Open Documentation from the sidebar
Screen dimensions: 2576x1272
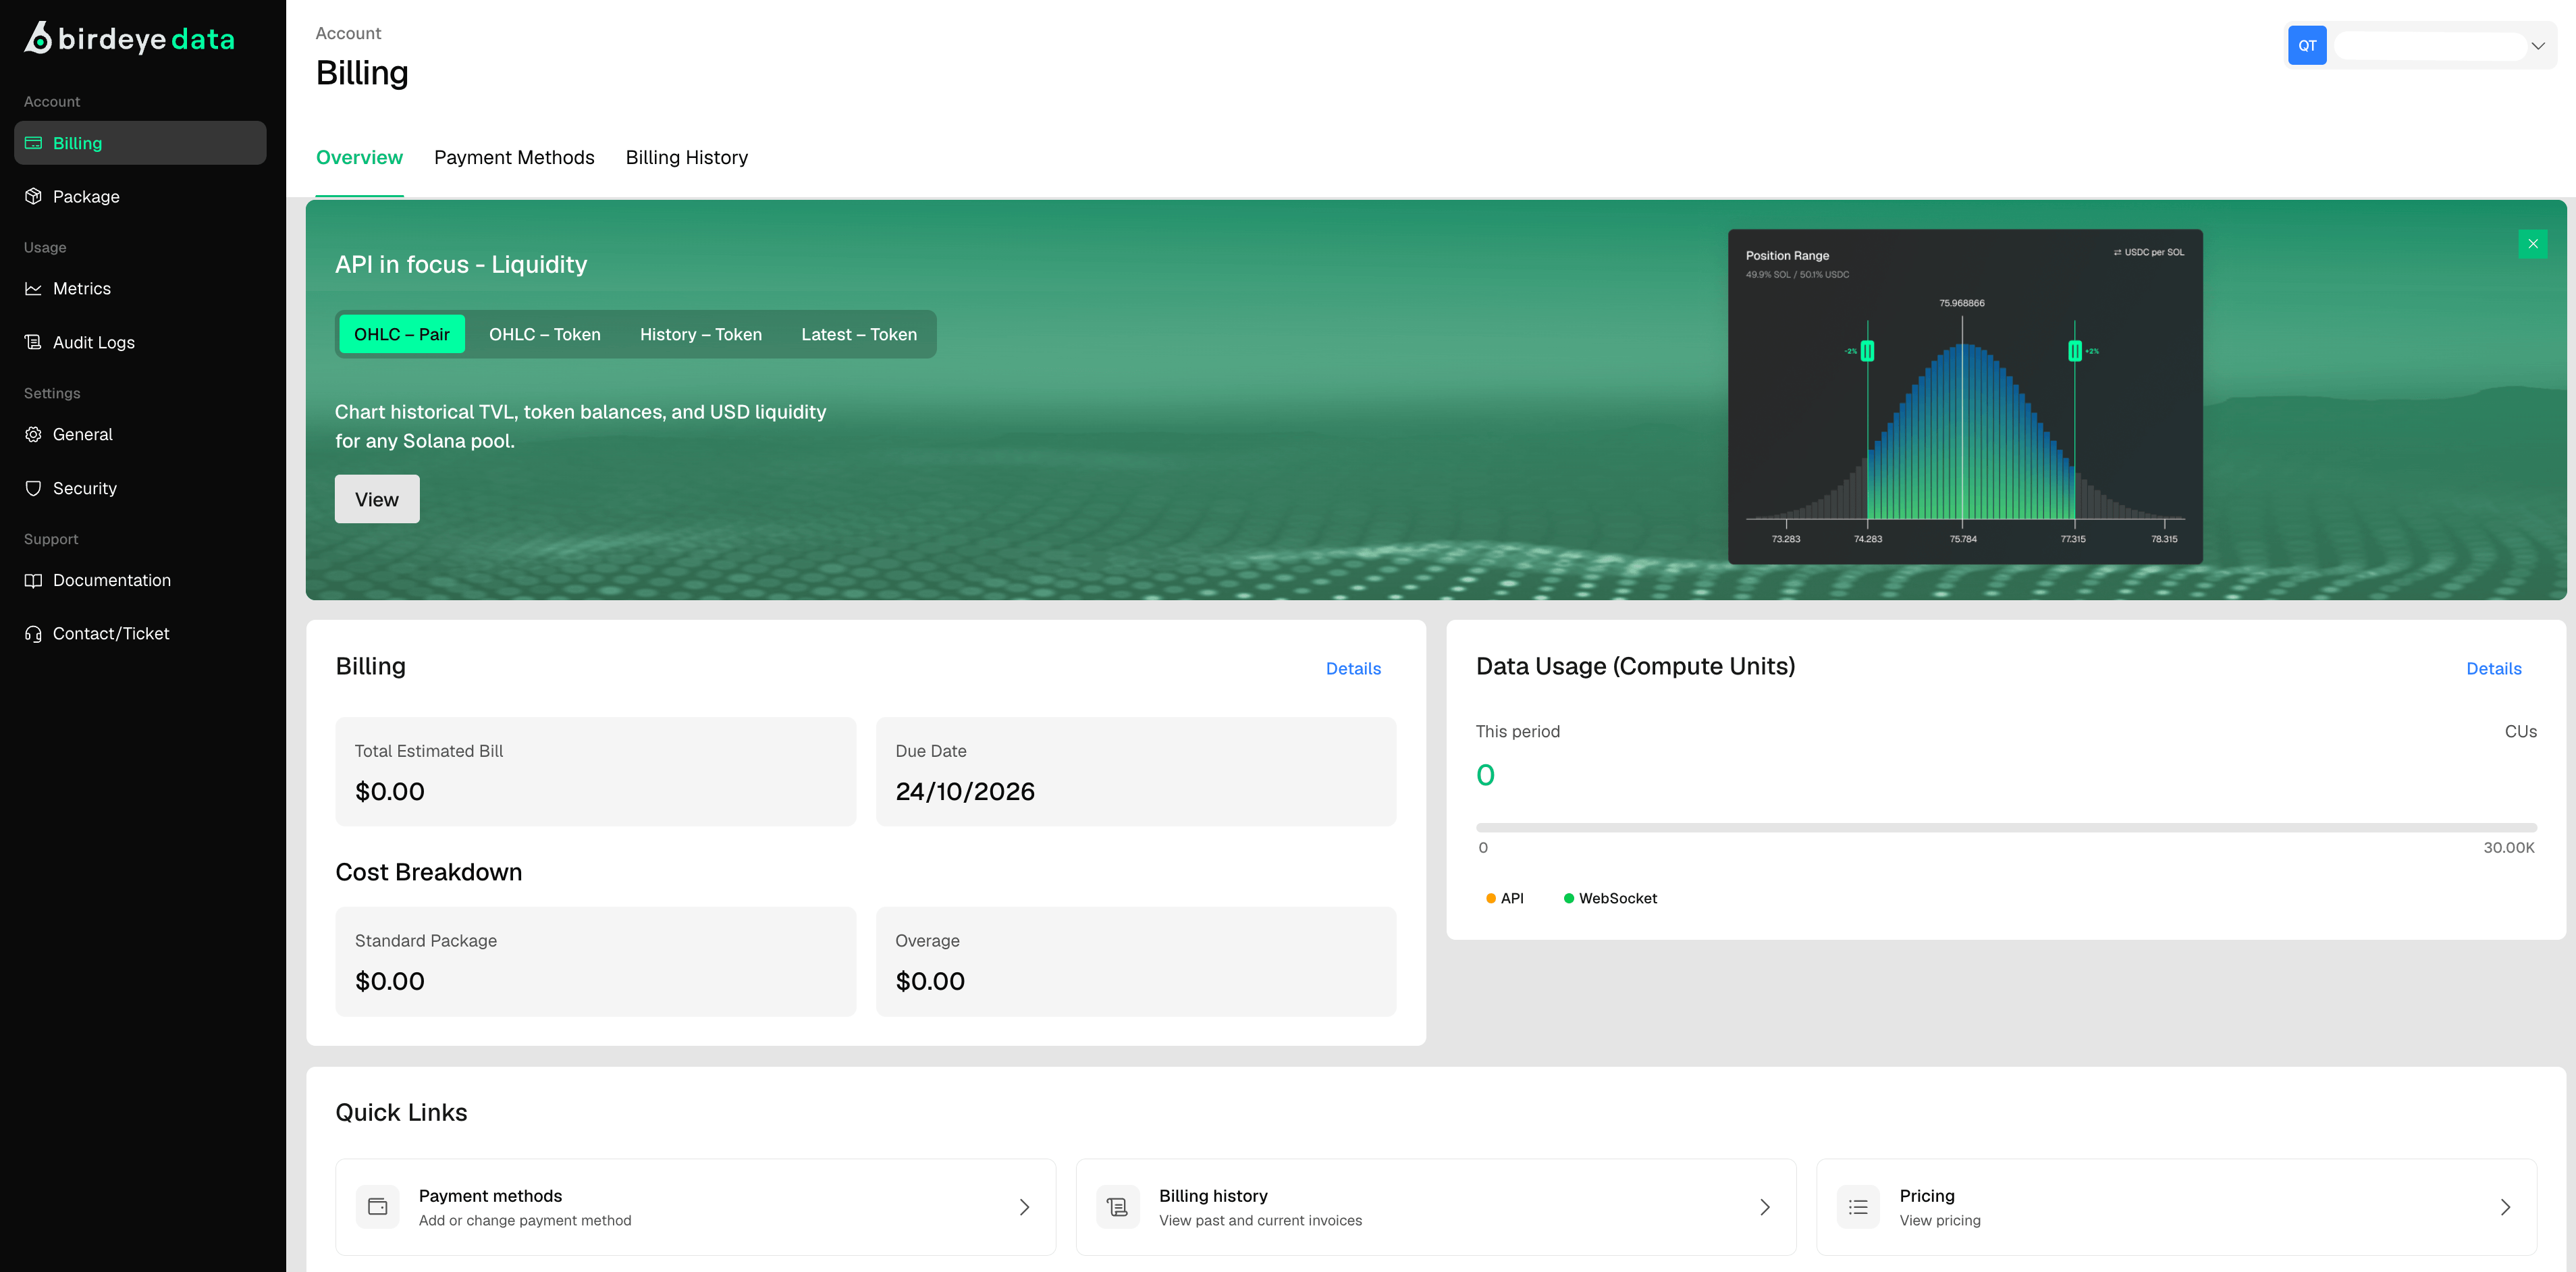point(140,580)
